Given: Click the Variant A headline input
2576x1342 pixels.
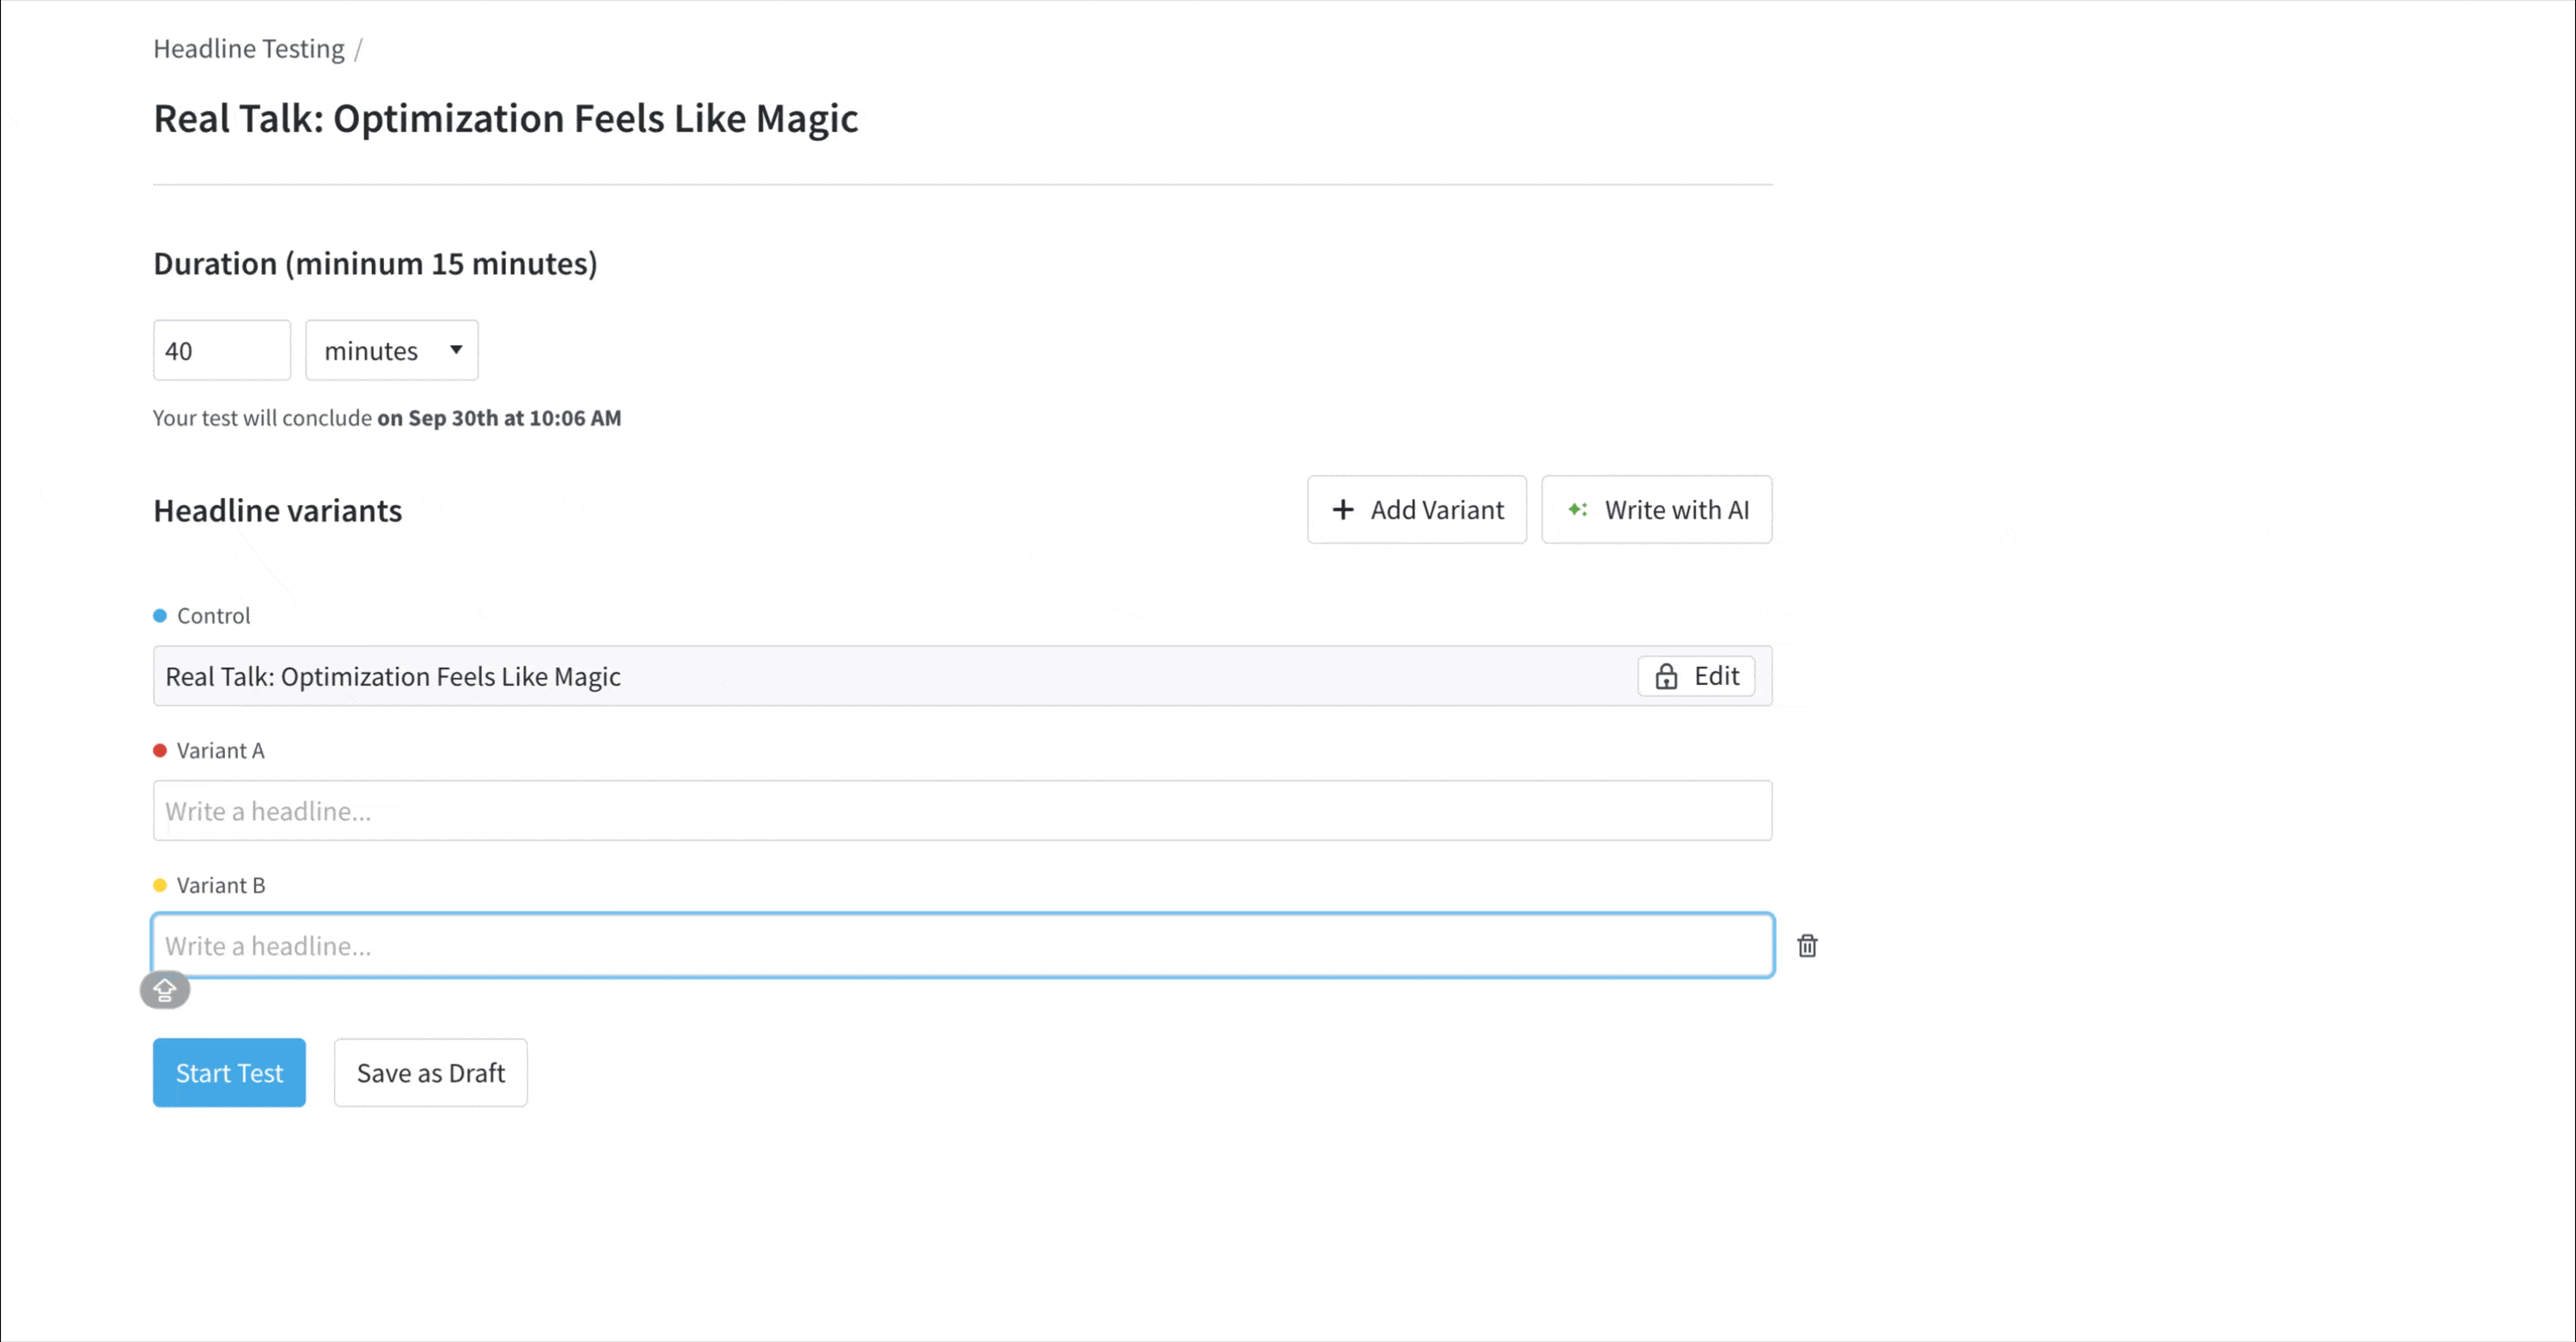Looking at the screenshot, I should pyautogui.click(x=962, y=811).
